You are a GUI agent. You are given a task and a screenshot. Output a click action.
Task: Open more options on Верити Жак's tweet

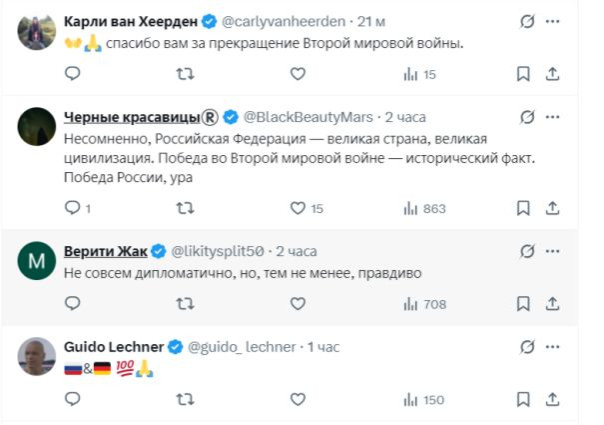coord(553,251)
